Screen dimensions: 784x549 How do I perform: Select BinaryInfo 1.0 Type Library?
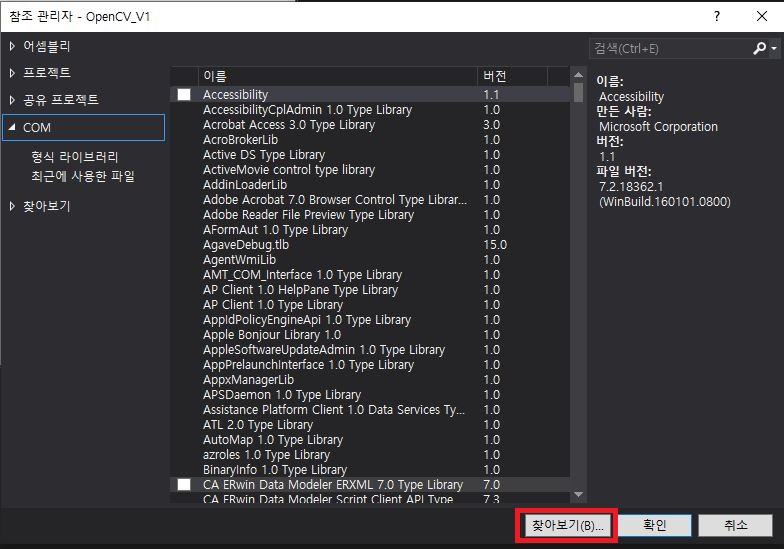[x=370, y=470]
